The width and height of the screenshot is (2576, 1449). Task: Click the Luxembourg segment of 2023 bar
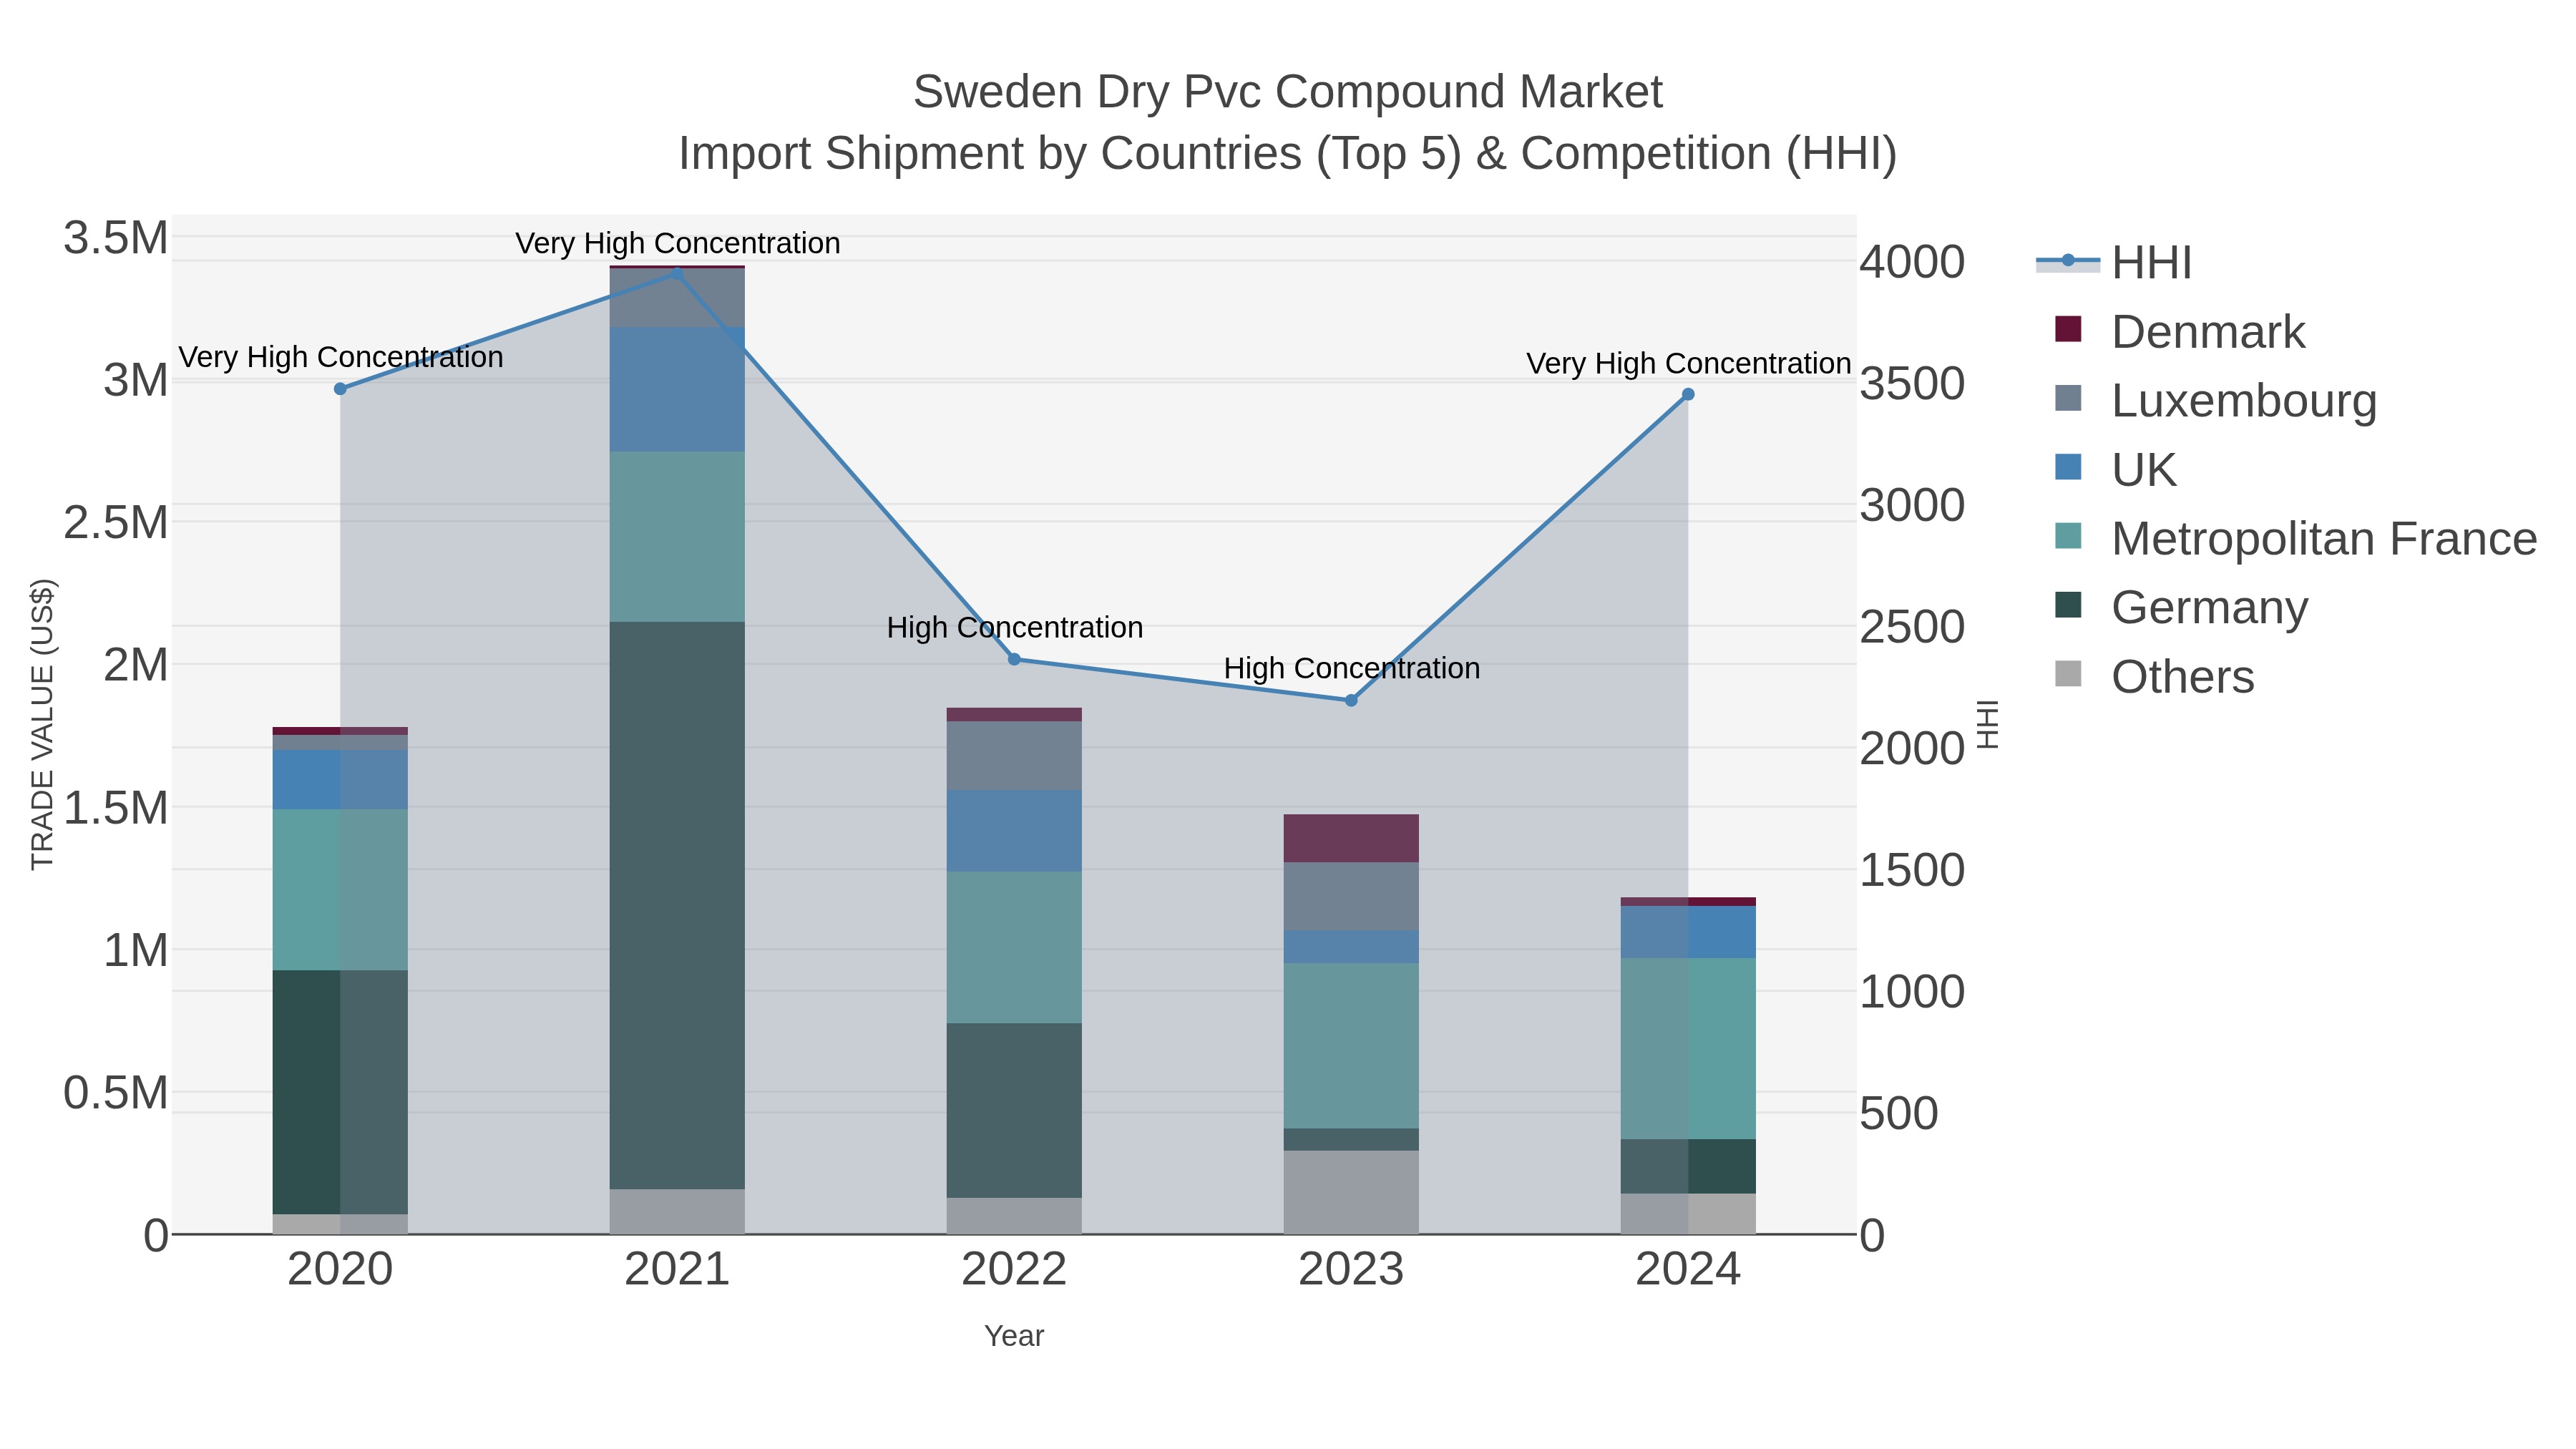click(1351, 896)
